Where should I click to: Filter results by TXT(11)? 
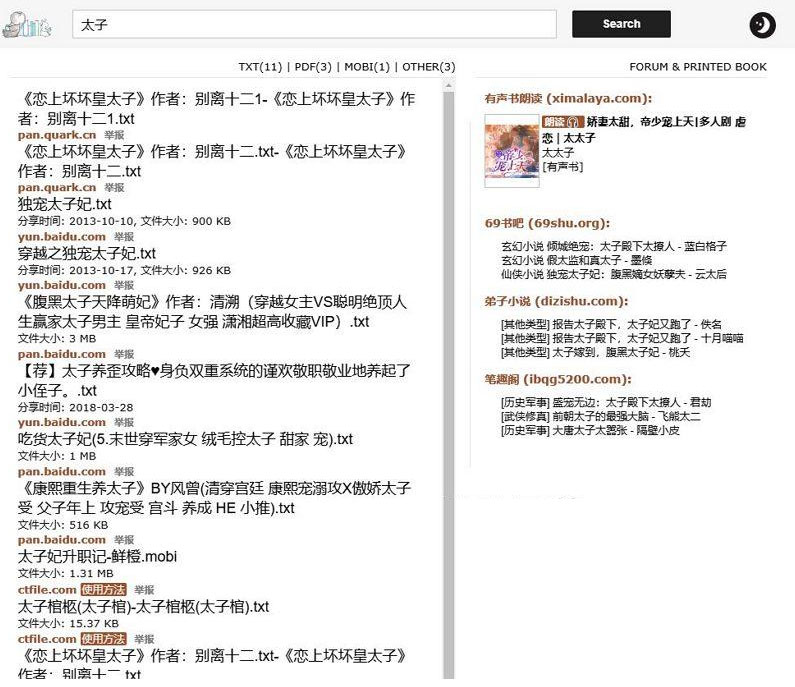tap(261, 67)
